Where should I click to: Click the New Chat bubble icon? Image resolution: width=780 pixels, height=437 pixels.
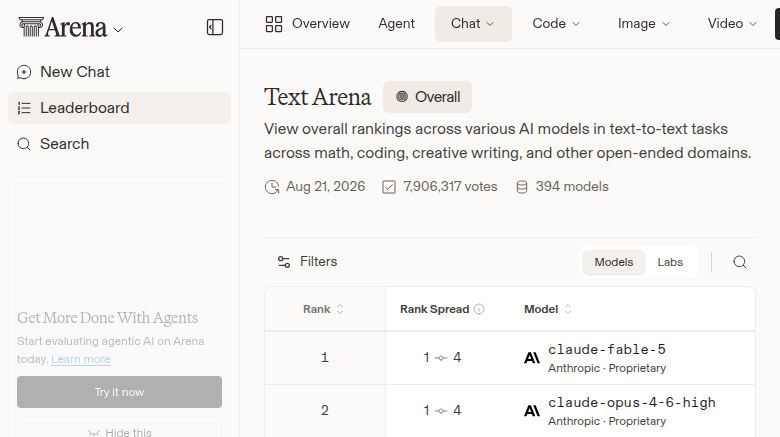coord(24,72)
